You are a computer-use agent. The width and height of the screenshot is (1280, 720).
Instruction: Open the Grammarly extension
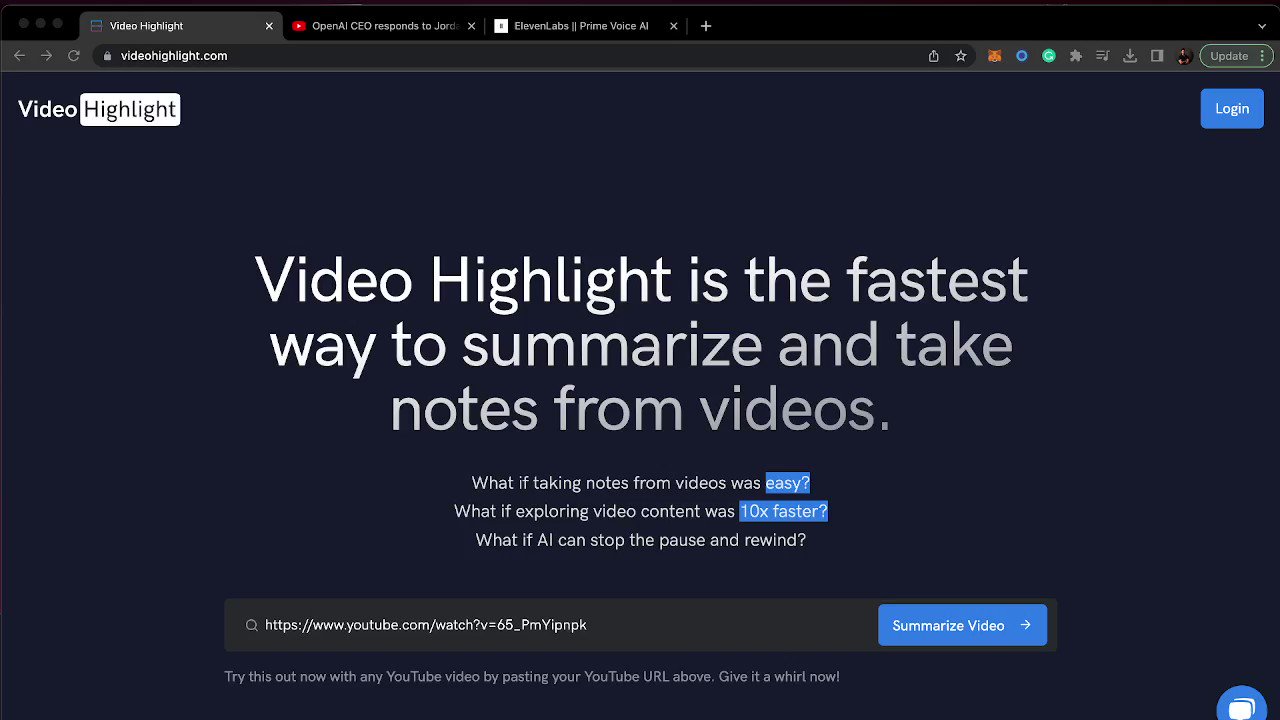1049,56
